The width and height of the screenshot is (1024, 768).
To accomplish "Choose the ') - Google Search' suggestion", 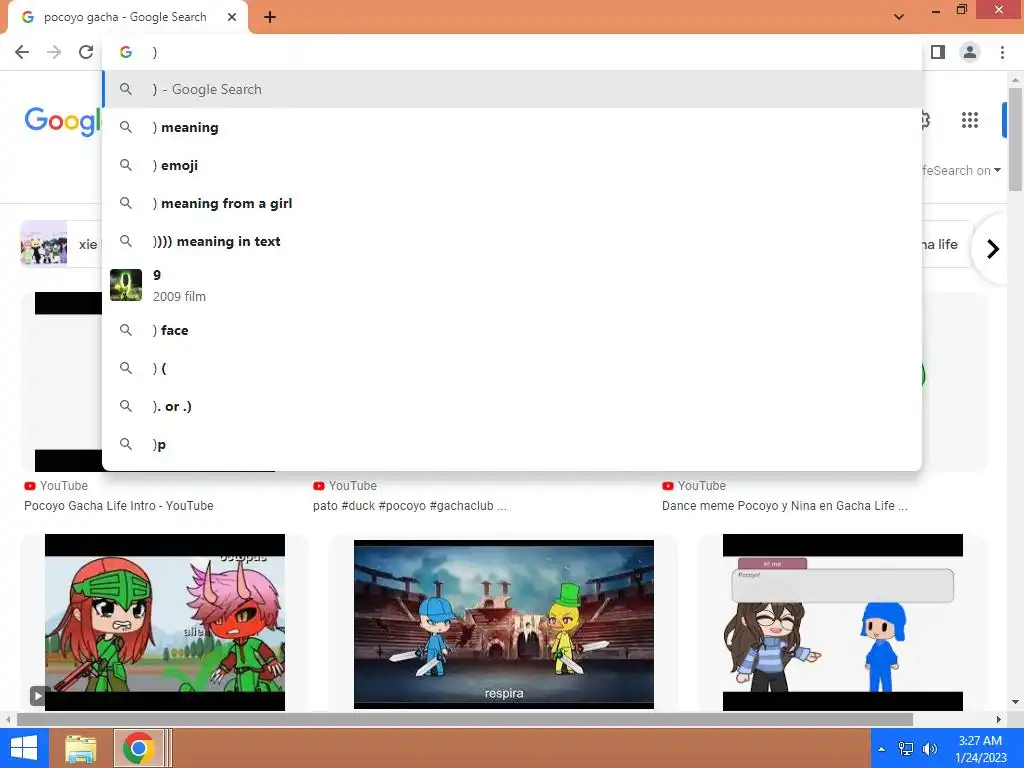I will tap(513, 89).
